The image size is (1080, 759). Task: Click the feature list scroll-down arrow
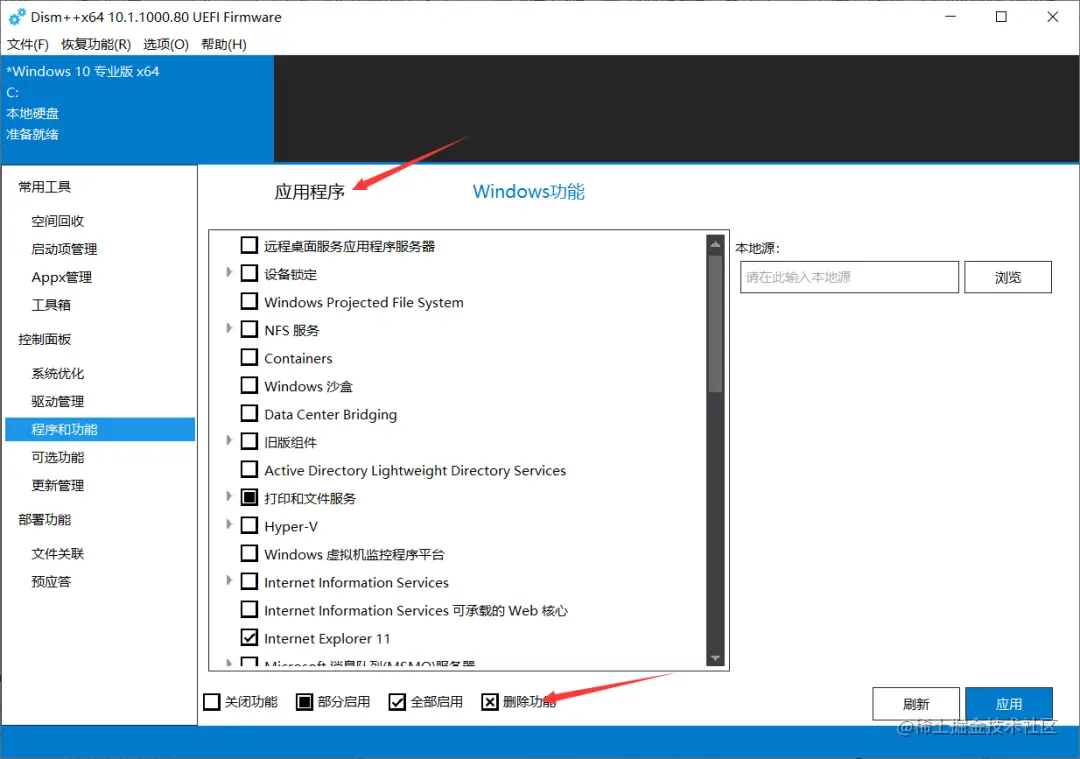[x=716, y=658]
